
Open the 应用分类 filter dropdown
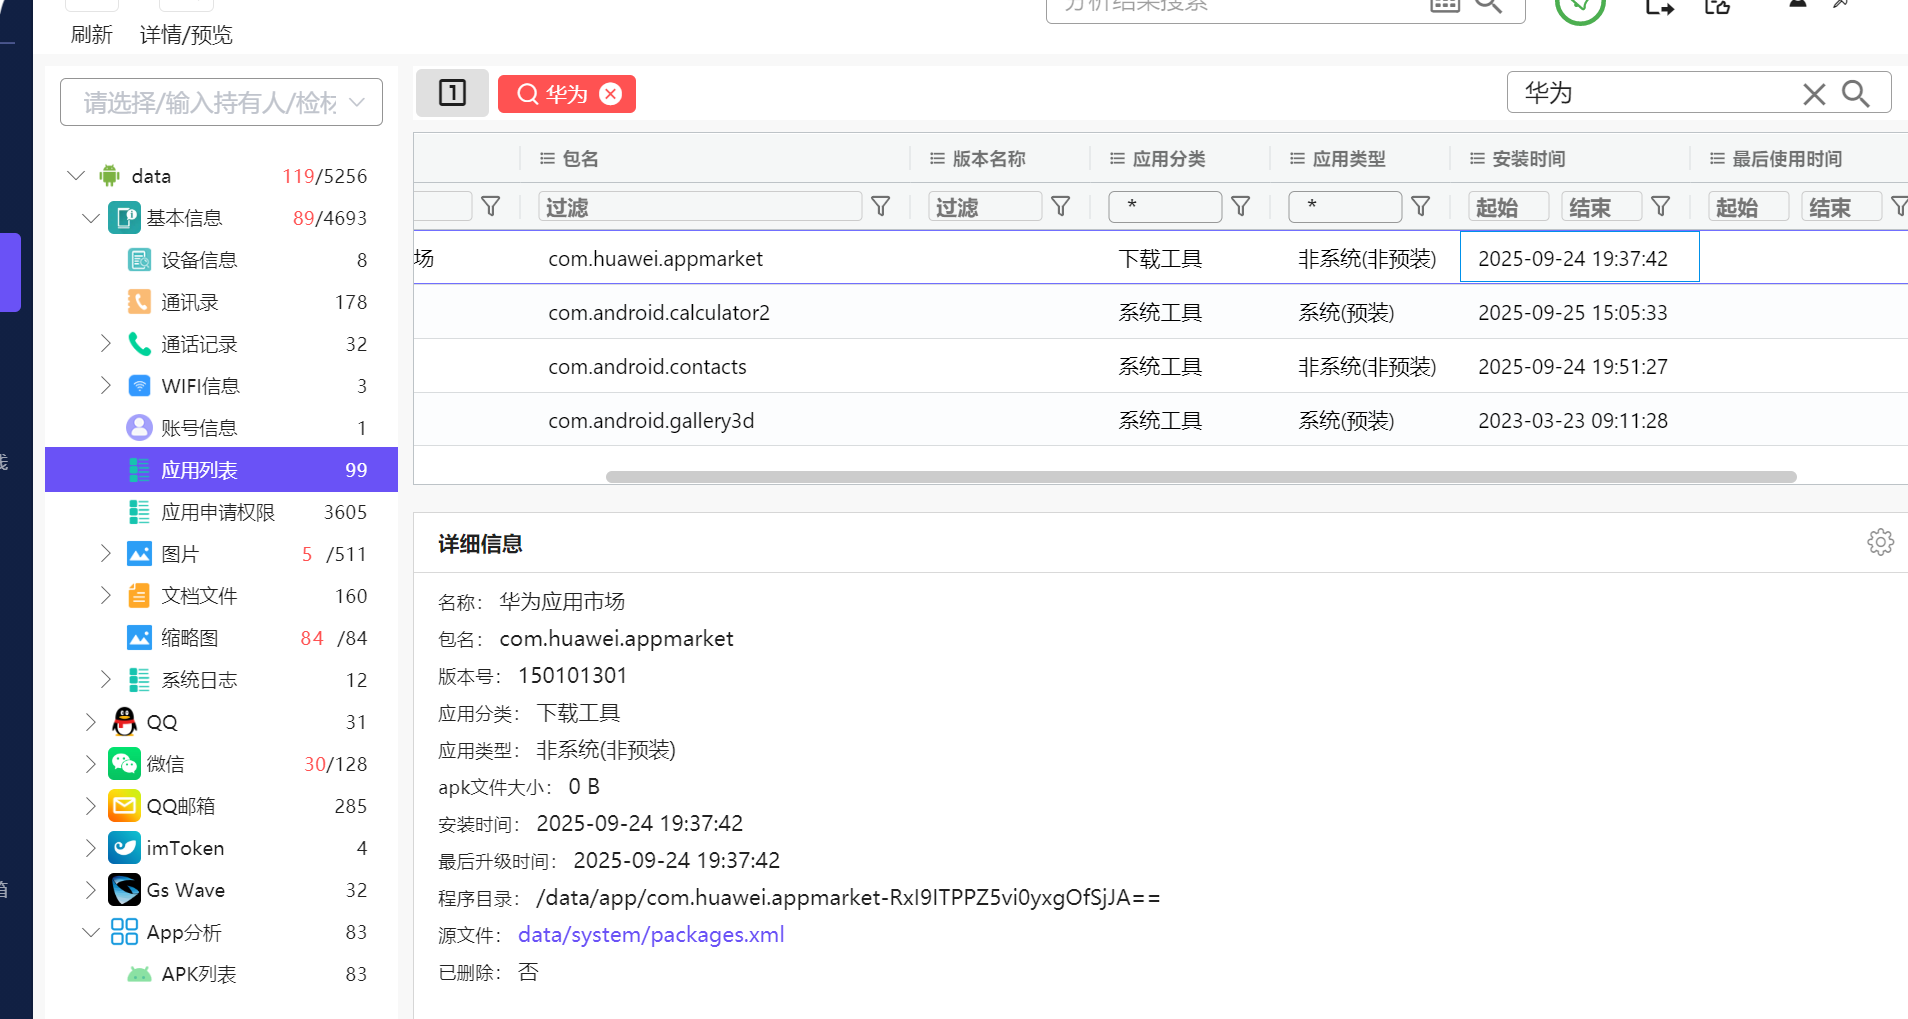click(1165, 207)
